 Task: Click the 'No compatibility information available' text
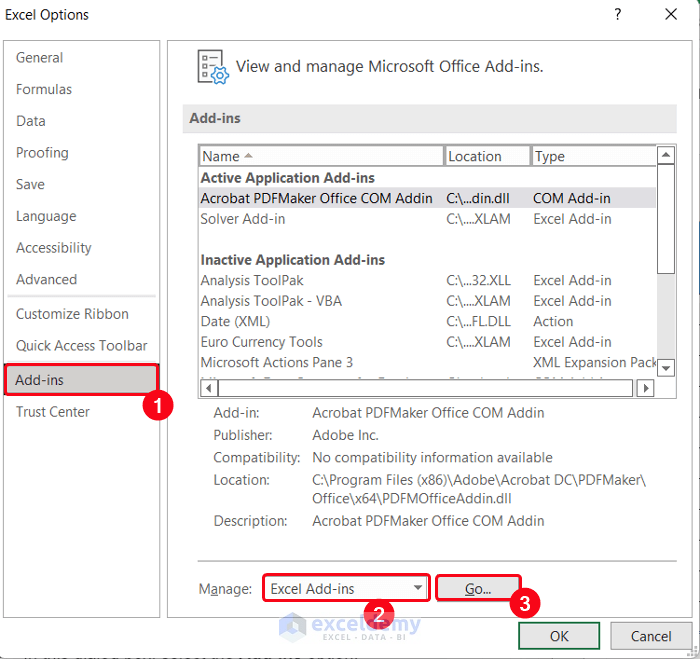pos(432,457)
